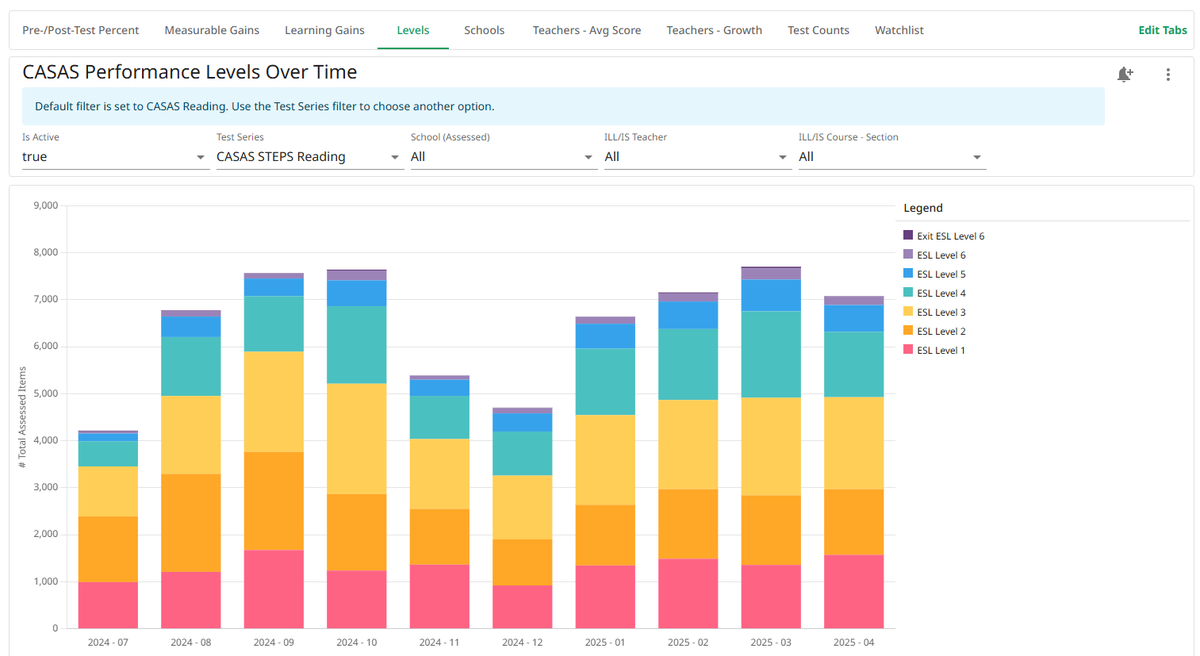Open the Measurable Gains tab

pos(212,30)
